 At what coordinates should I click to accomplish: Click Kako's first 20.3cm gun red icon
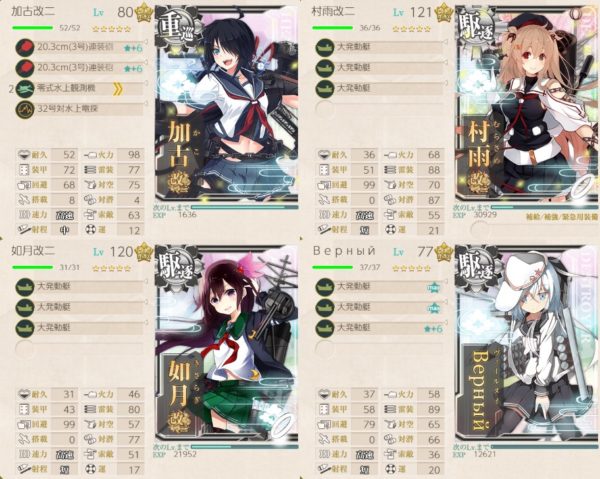(x=25, y=47)
